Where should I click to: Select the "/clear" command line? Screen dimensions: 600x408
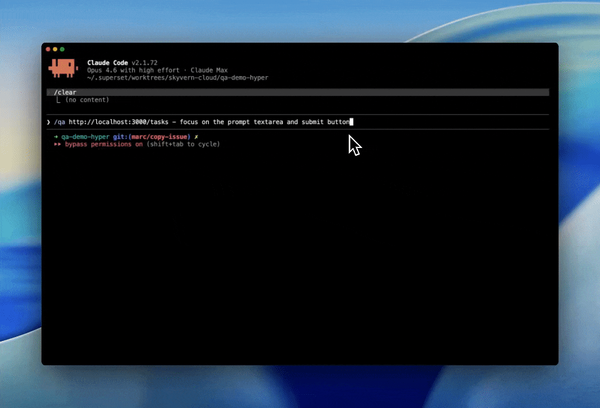pyautogui.click(x=298, y=92)
